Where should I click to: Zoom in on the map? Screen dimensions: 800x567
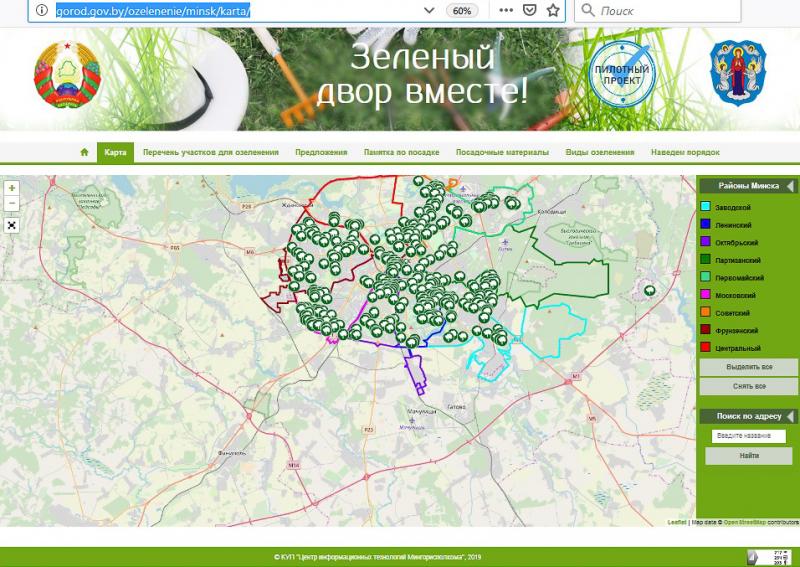12,188
